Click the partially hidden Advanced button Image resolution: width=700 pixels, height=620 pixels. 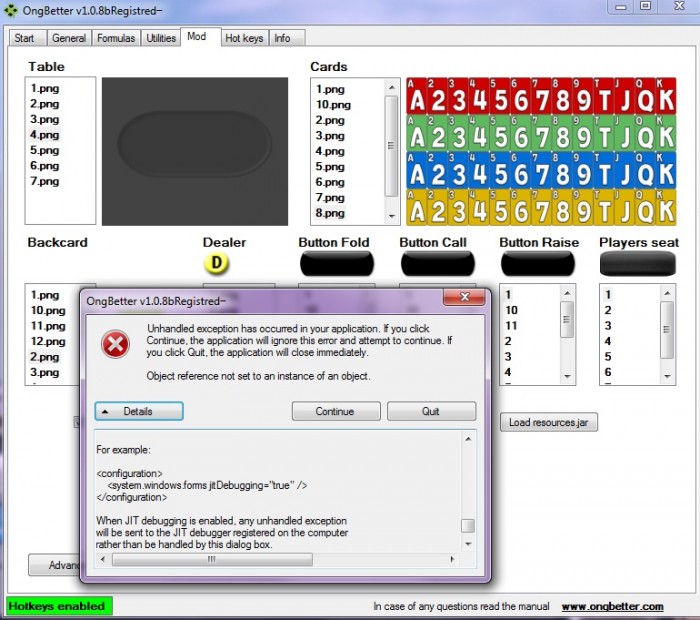(54, 565)
